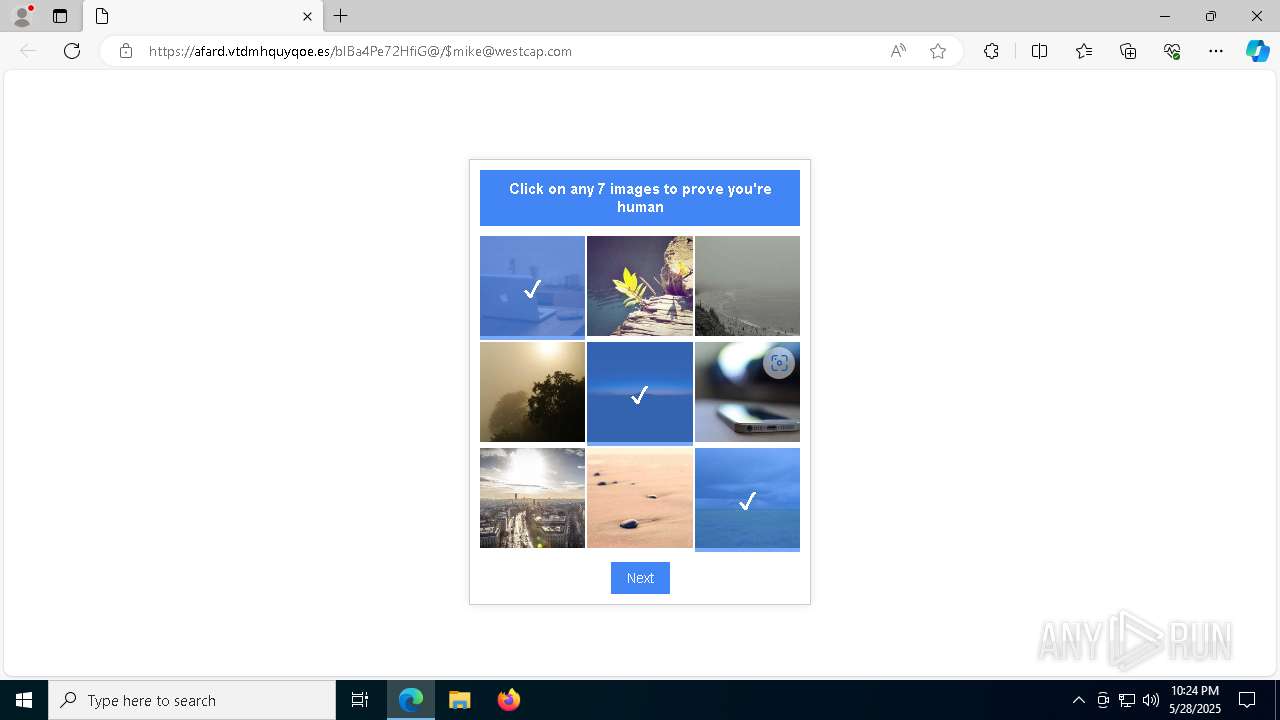Click the taskbar search box
This screenshot has width=1280, height=720.
[192, 700]
